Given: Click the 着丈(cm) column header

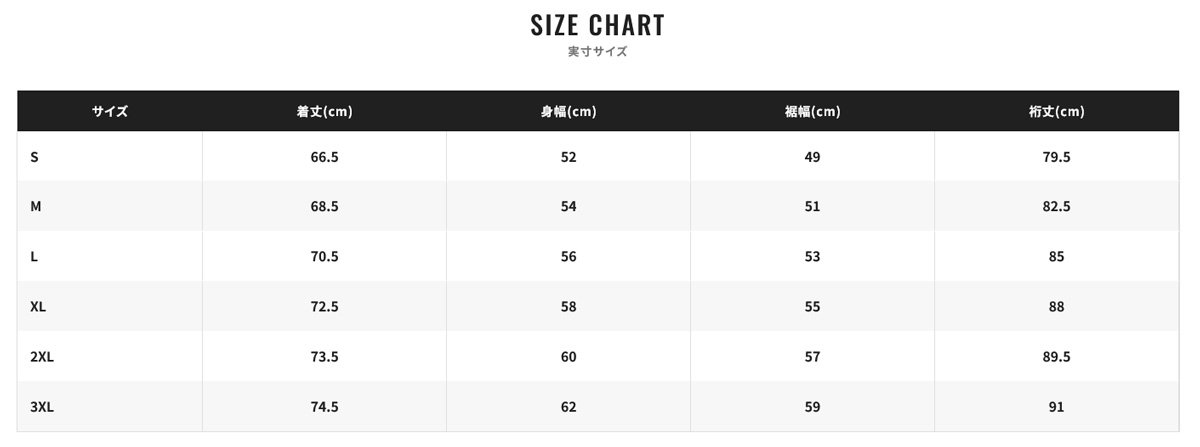Looking at the screenshot, I should pyautogui.click(x=325, y=111).
